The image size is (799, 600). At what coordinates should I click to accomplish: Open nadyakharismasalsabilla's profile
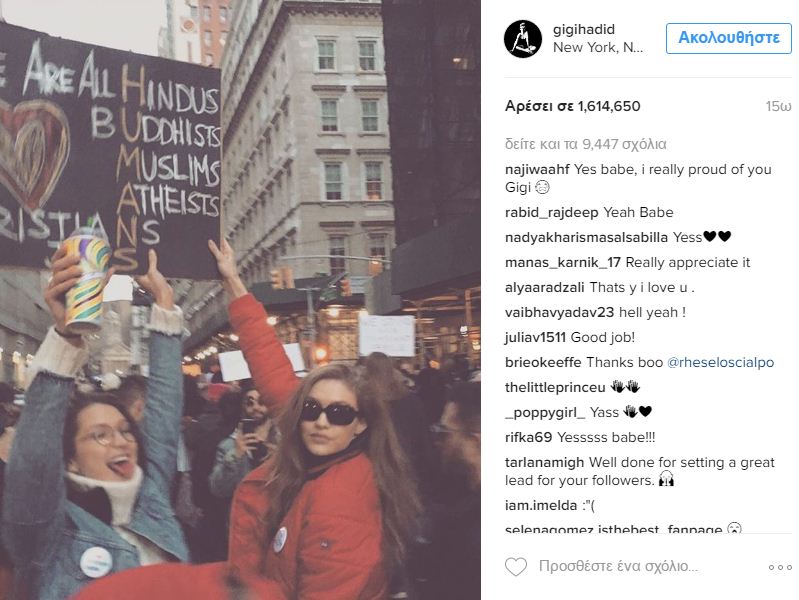586,238
